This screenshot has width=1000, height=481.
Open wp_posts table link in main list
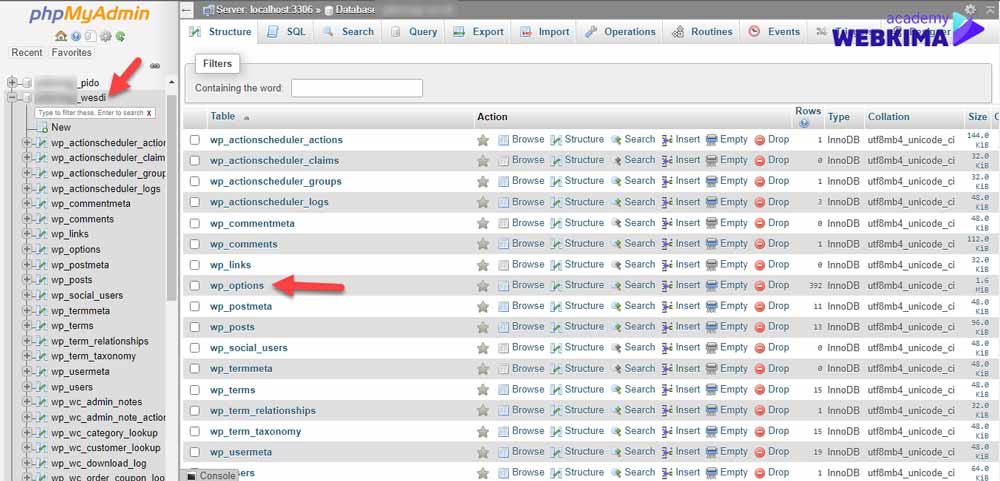(232, 327)
